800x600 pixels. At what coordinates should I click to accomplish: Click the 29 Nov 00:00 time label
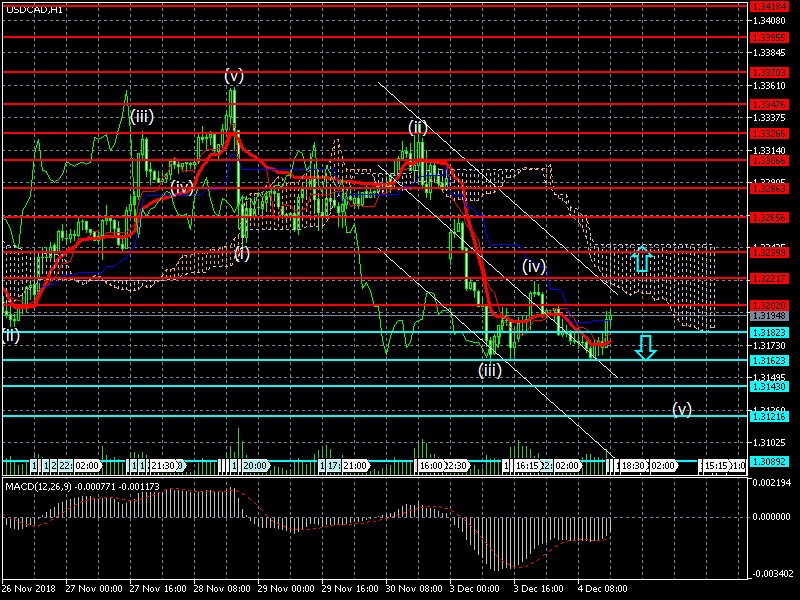[286, 589]
